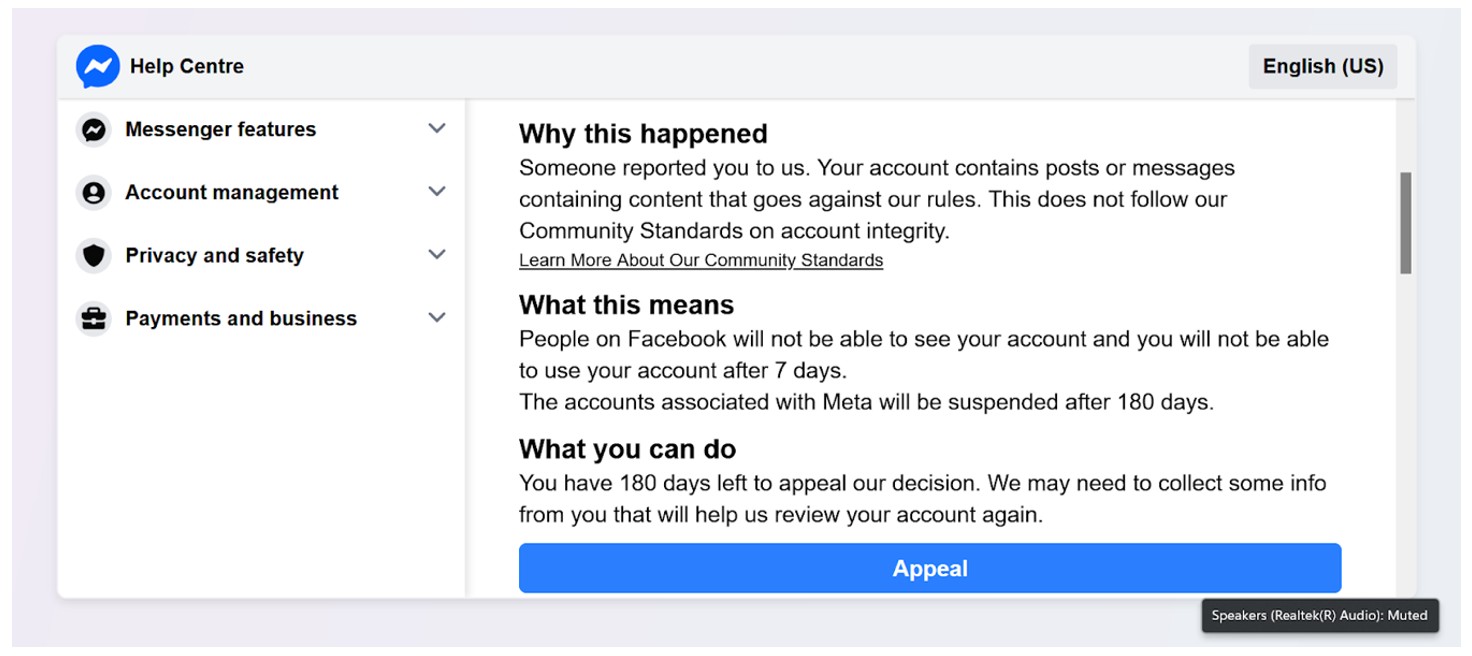
Task: Click the "Why this happened" heading
Action: tap(643, 134)
